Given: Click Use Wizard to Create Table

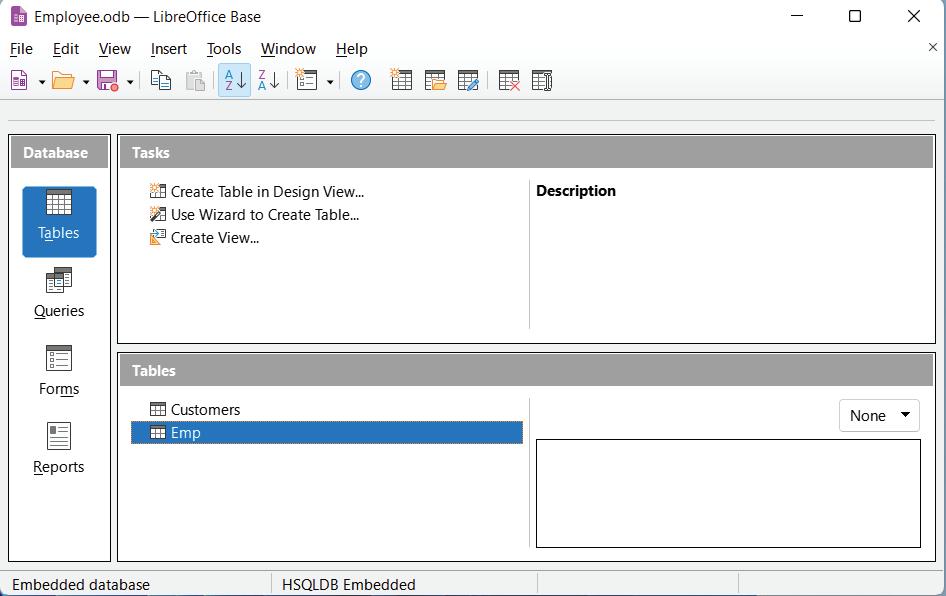Looking at the screenshot, I should [x=255, y=215].
